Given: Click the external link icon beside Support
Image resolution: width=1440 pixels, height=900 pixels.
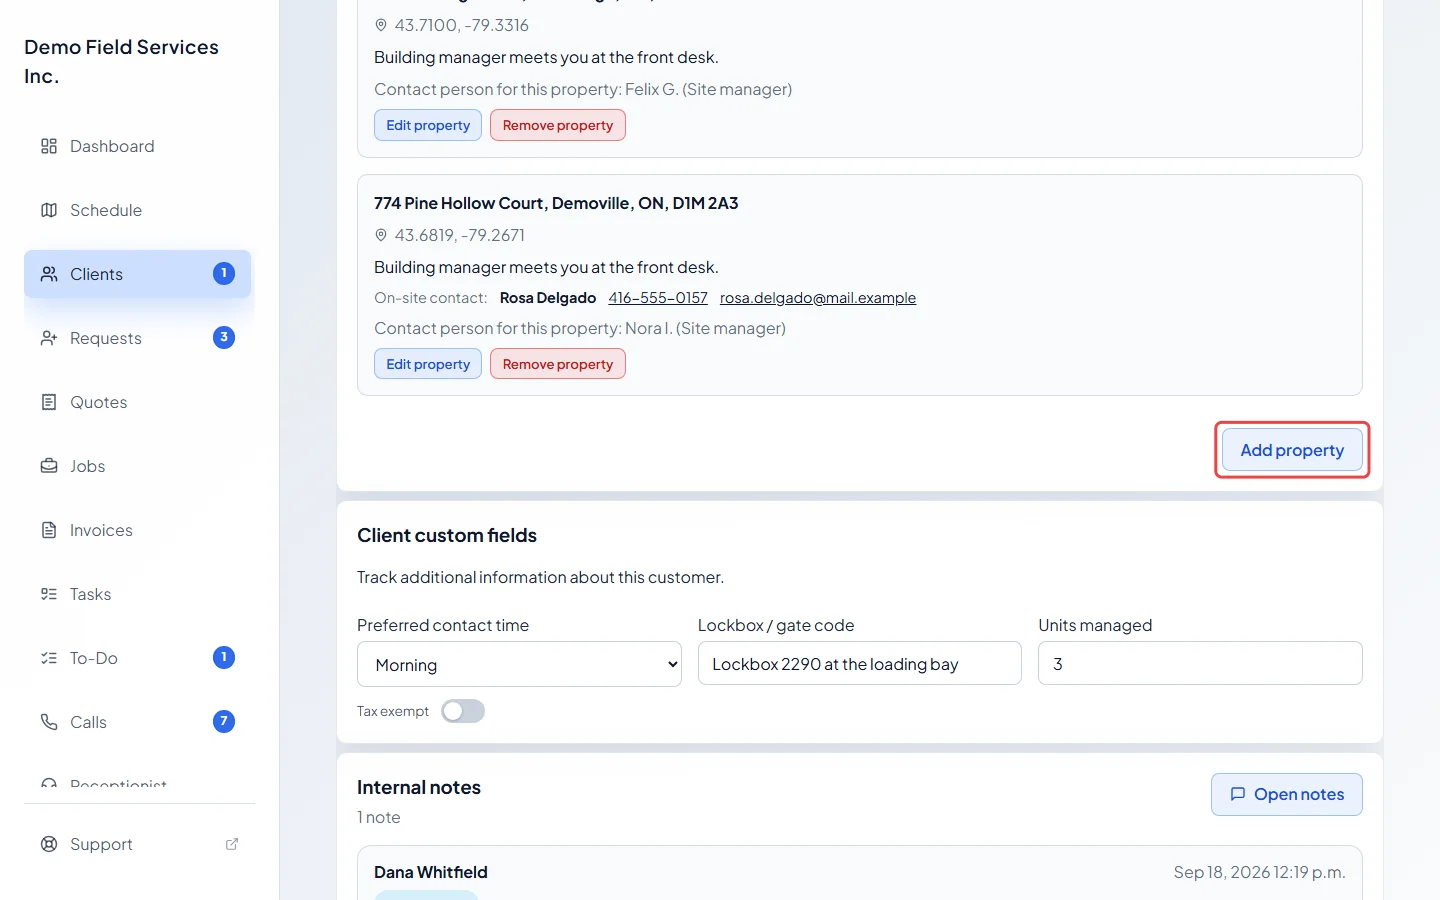Looking at the screenshot, I should click(232, 844).
